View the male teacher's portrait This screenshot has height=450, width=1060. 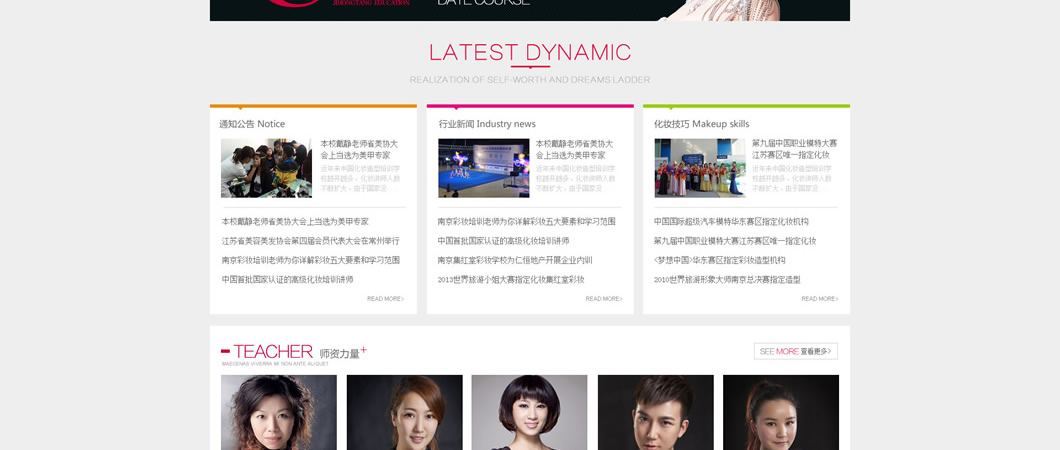click(655, 412)
